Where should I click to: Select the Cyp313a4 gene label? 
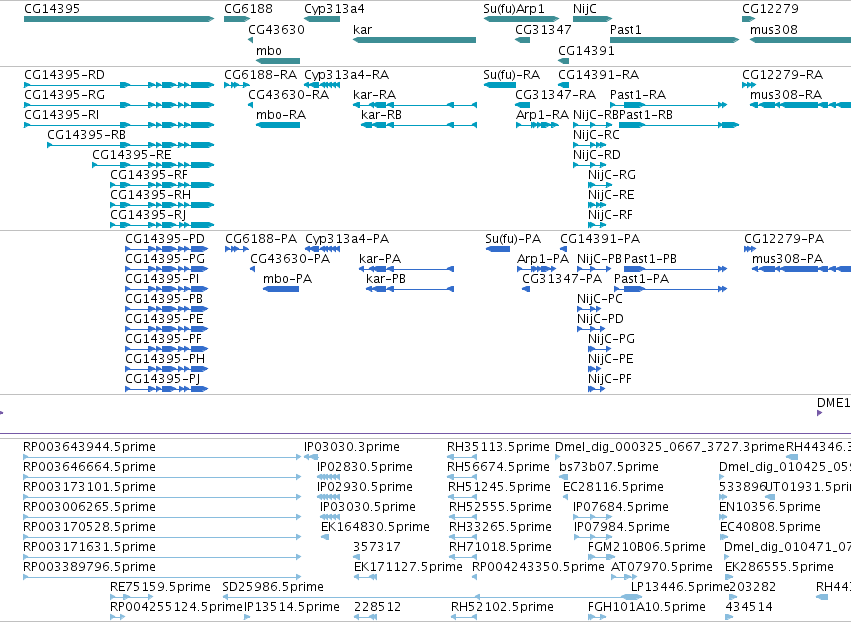334,9
